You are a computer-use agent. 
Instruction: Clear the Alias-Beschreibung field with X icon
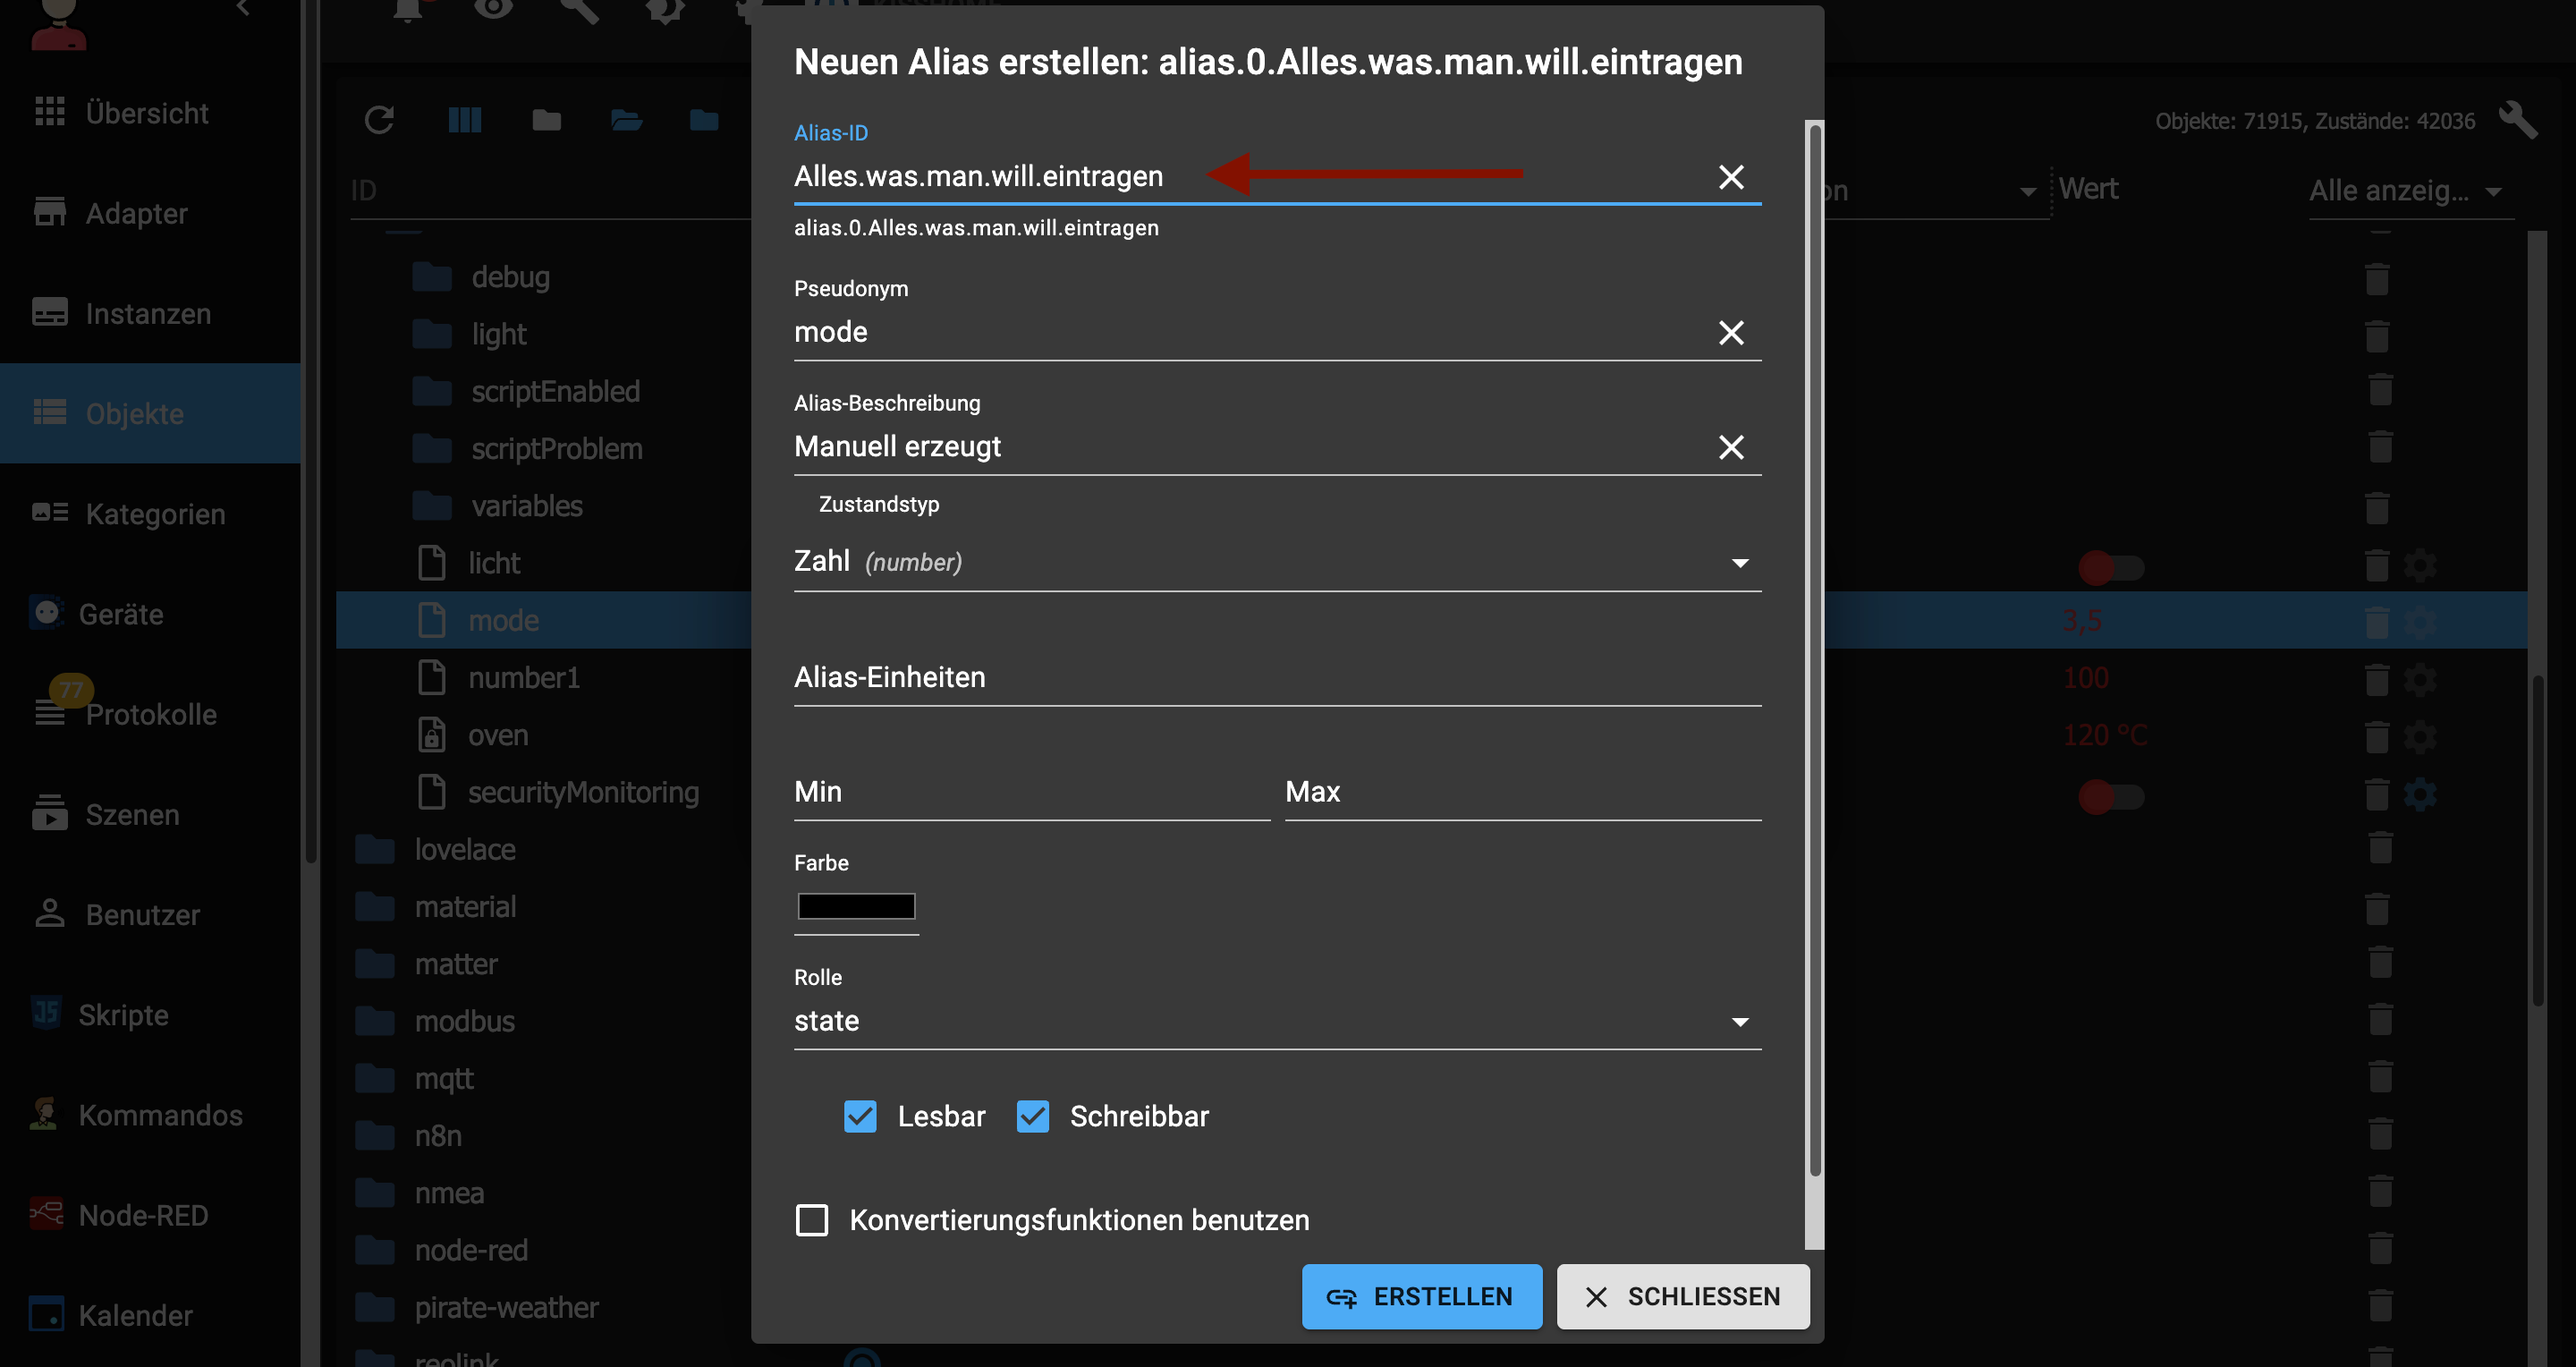point(1730,447)
